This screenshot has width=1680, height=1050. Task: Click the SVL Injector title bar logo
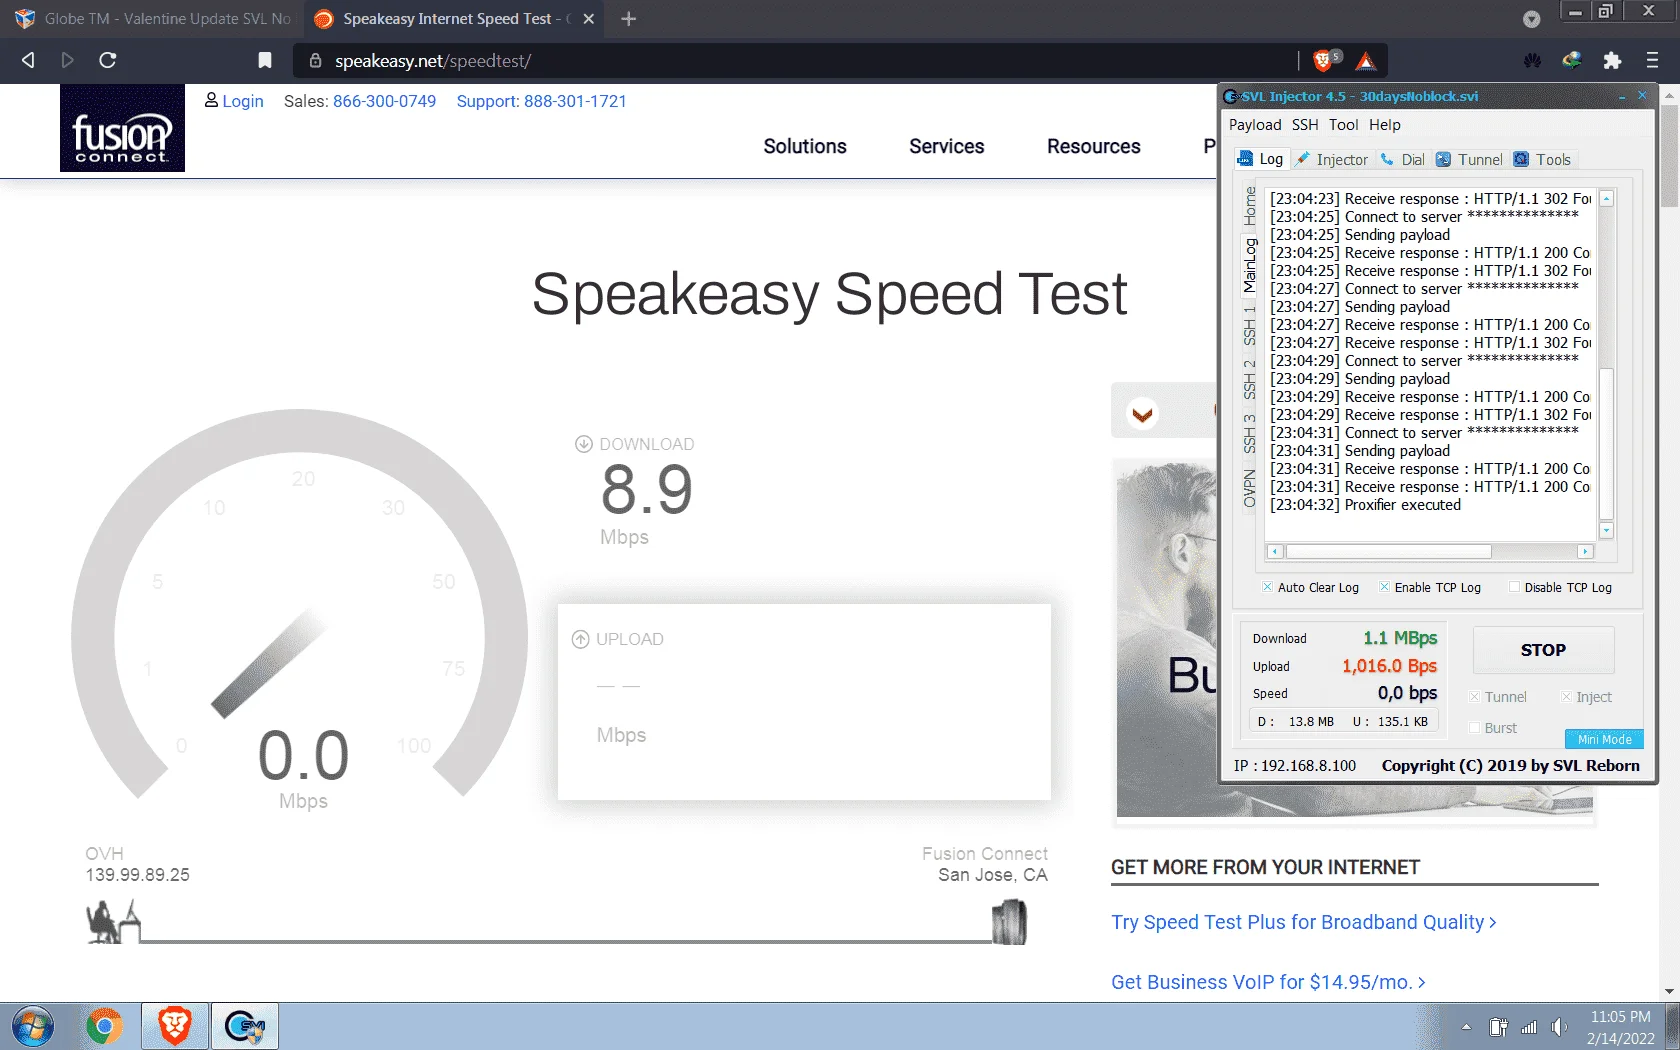click(x=1231, y=96)
